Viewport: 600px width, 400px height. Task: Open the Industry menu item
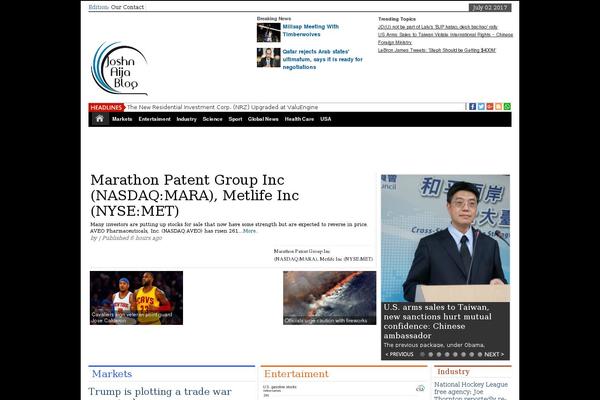[x=186, y=119]
